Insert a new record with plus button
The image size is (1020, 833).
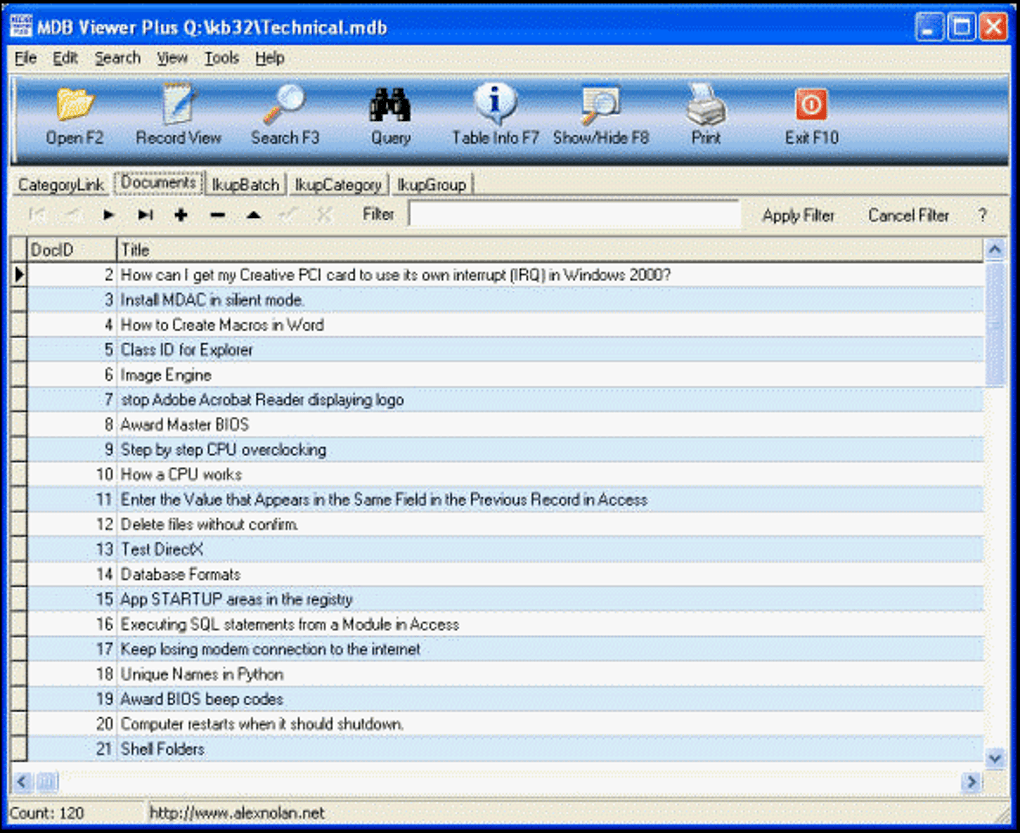181,215
